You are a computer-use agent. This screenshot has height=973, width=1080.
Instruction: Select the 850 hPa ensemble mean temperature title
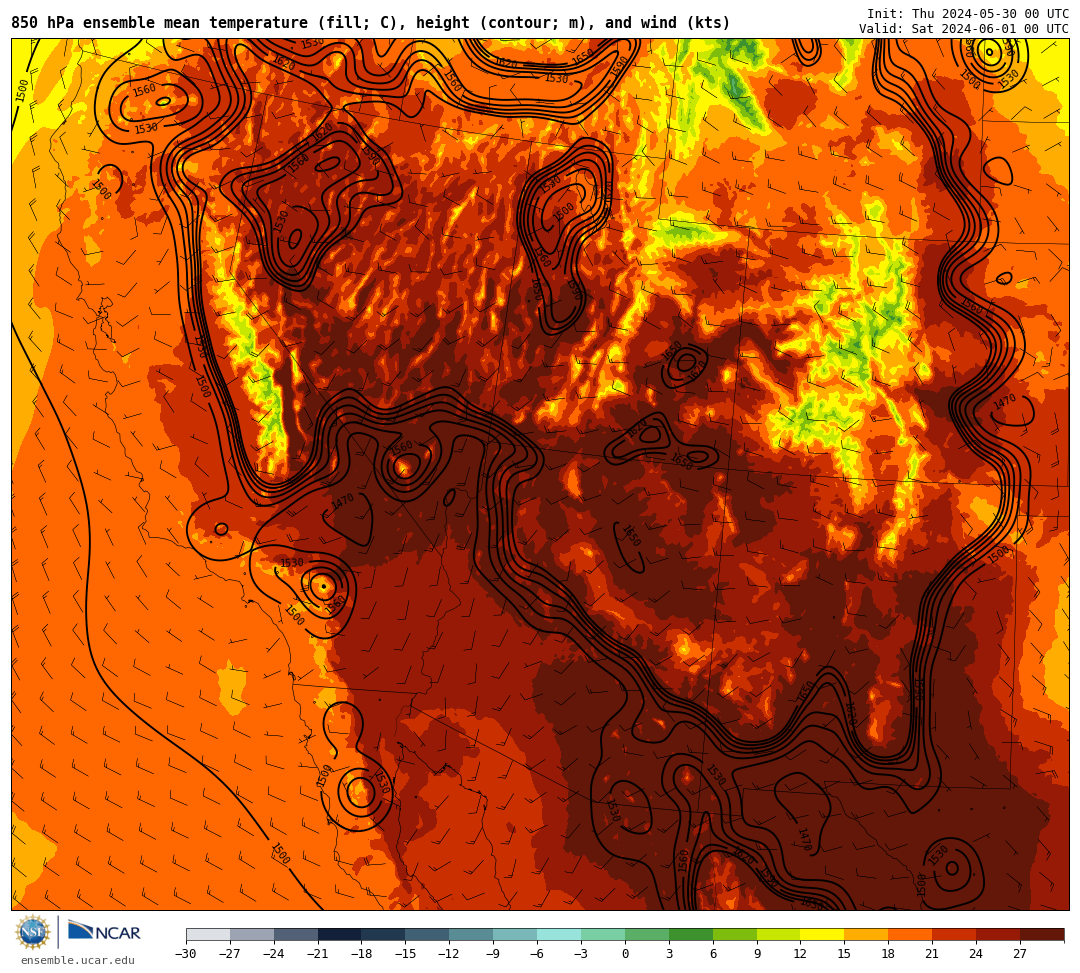[371, 23]
